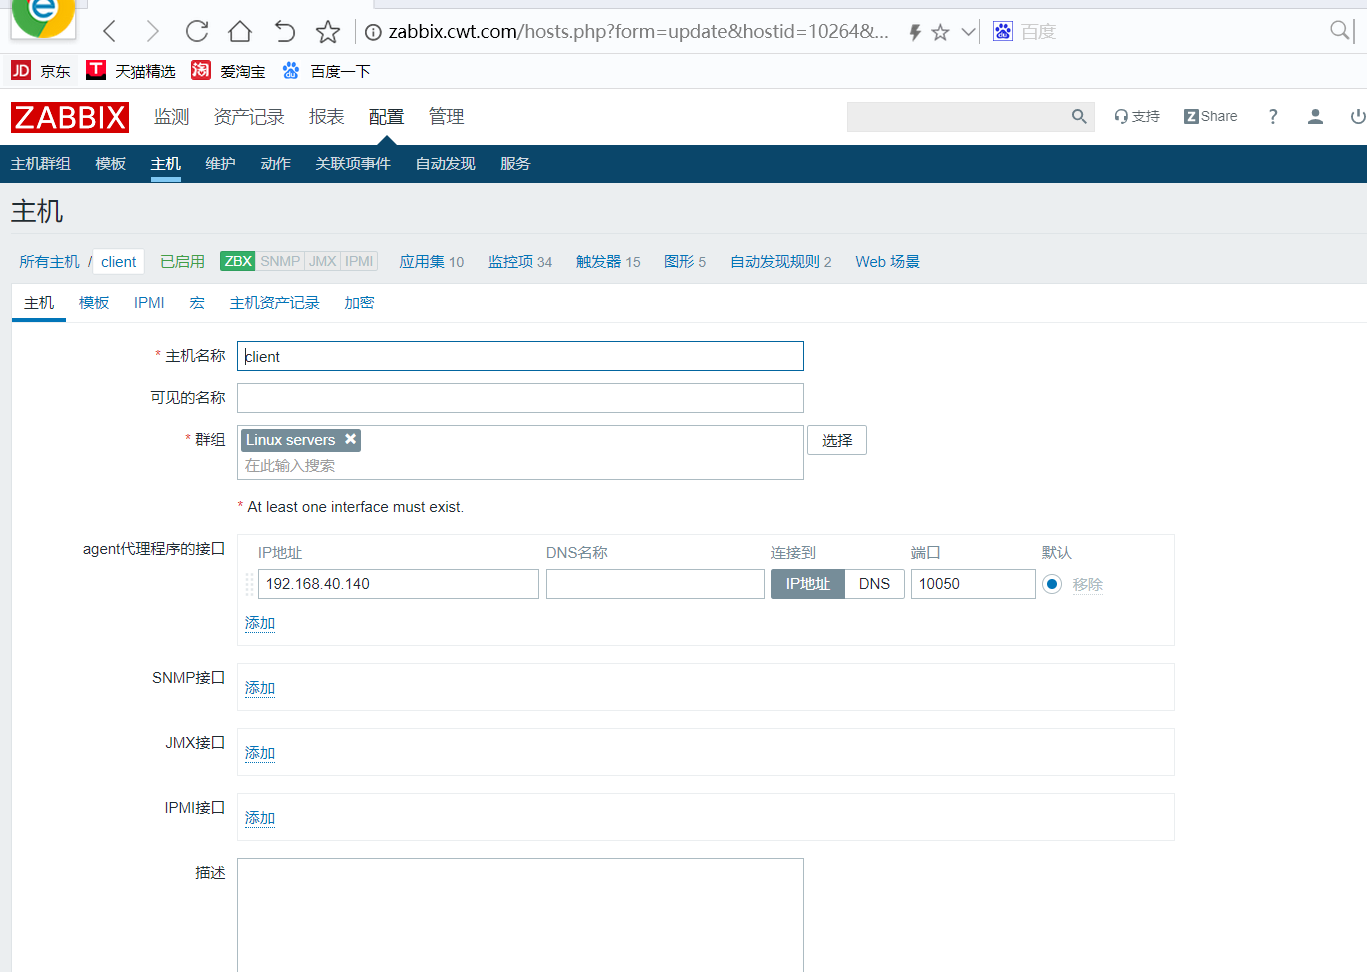Open the 支持 support link
1367x972 pixels.
coord(1137,117)
